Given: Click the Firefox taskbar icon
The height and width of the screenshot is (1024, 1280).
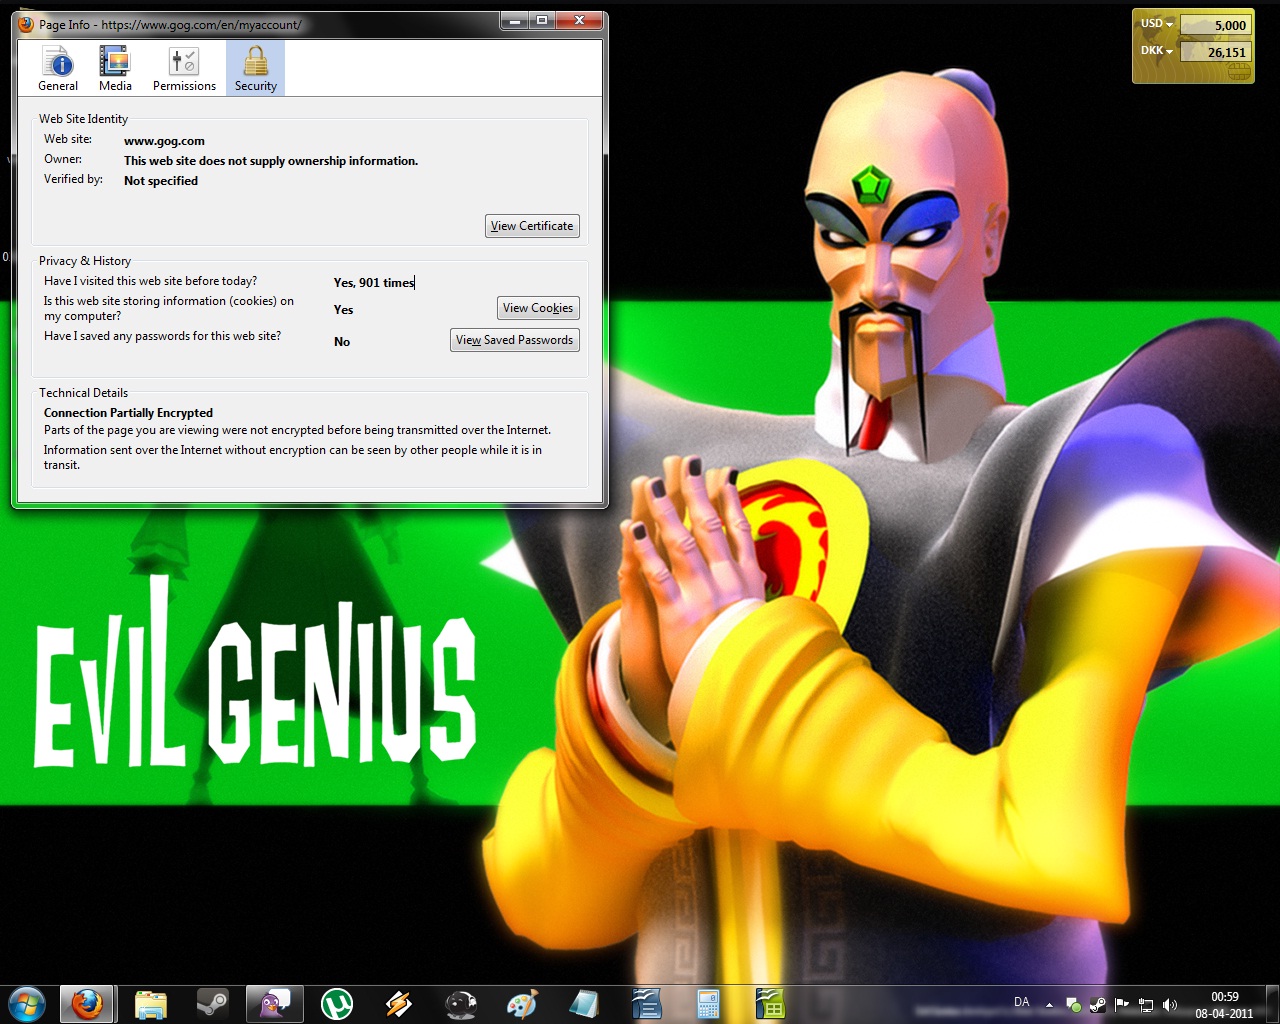Looking at the screenshot, I should [x=87, y=1004].
